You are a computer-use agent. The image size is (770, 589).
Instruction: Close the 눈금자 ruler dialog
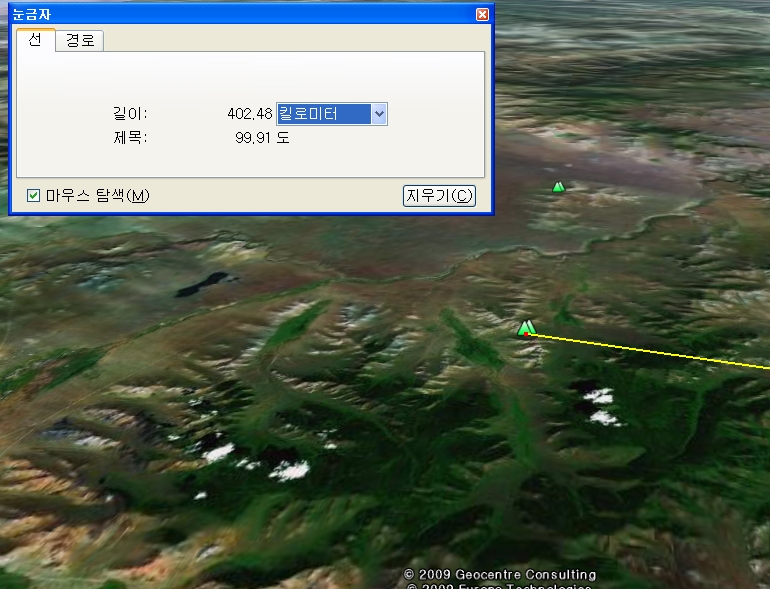pos(482,14)
